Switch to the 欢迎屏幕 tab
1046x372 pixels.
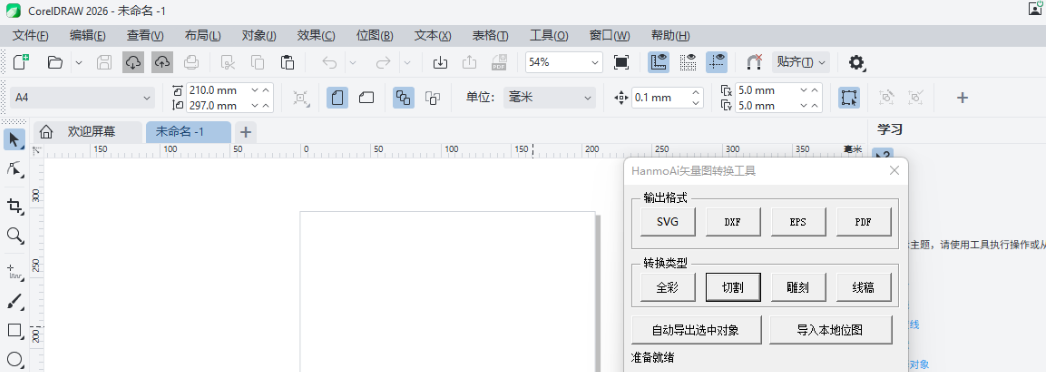pos(87,132)
